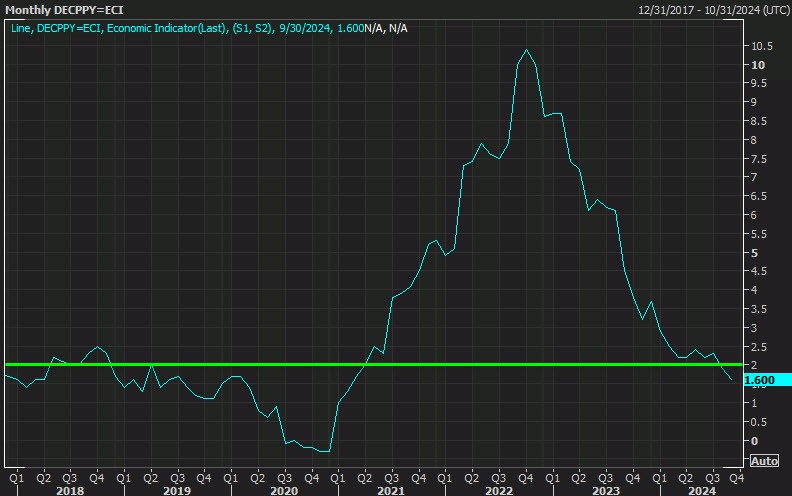Screen dimensions: 792x496
Task: Click the 2018 year label on time axis
Action: point(69,490)
